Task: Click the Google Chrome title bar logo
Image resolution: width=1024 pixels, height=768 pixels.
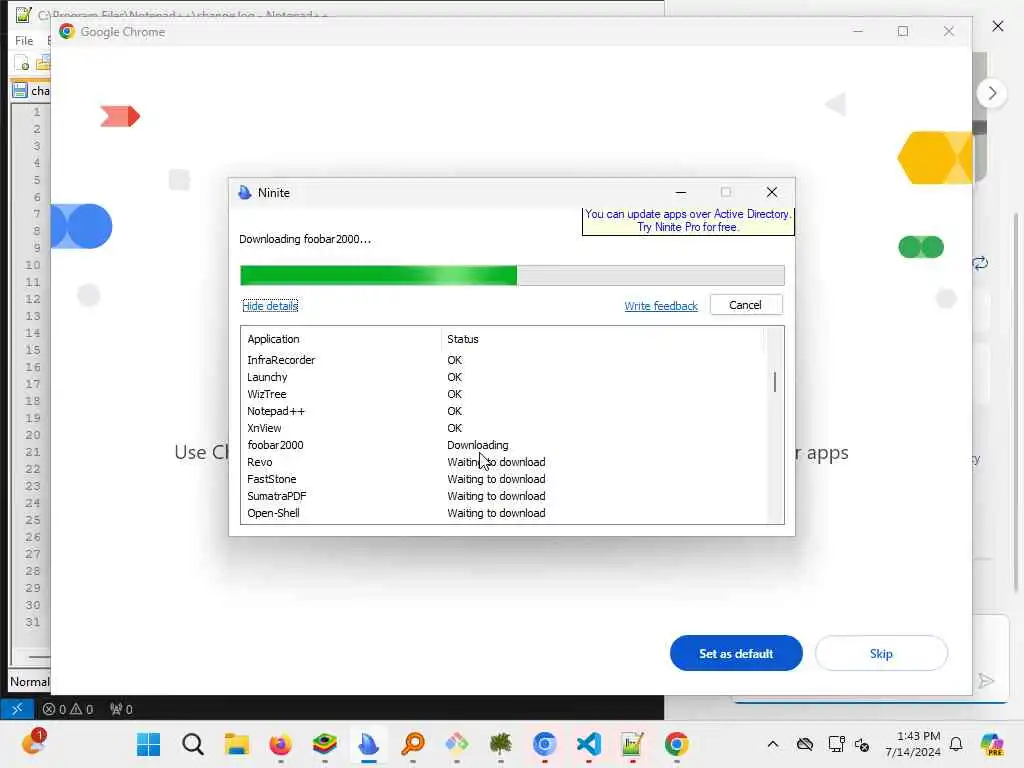Action: [x=67, y=31]
